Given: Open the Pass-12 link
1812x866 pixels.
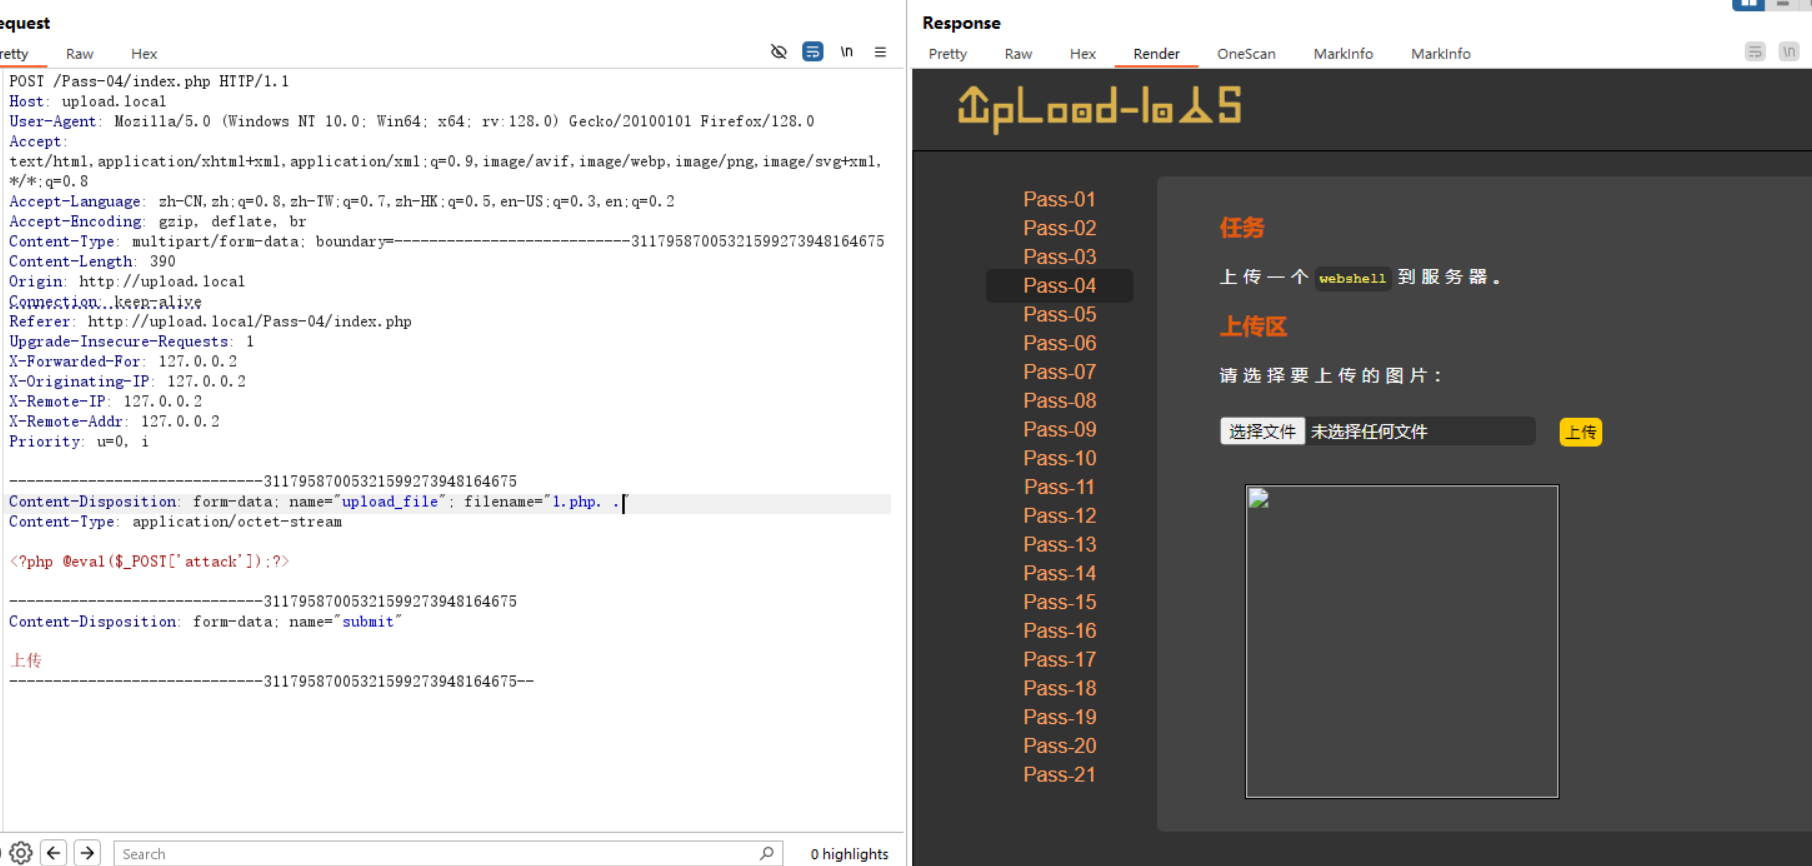Looking at the screenshot, I should [x=1060, y=516].
